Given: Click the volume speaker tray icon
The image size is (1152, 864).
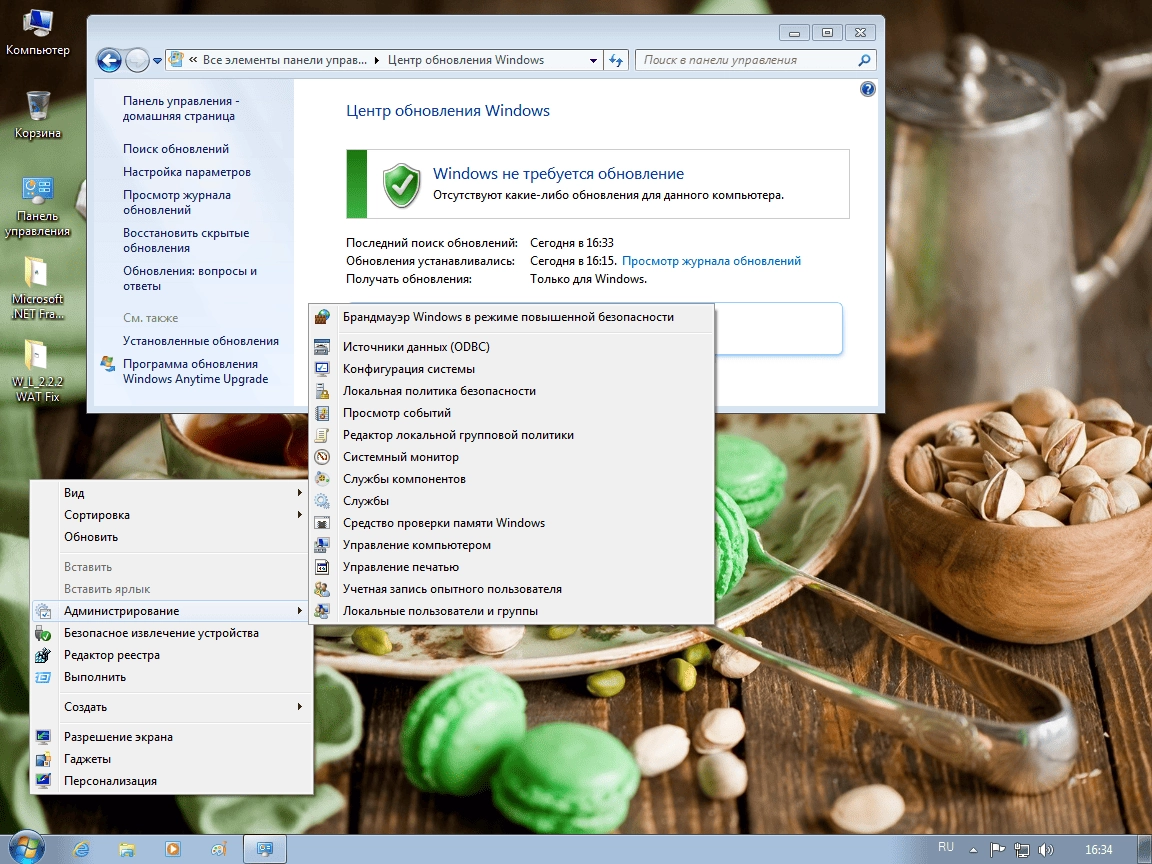Looking at the screenshot, I should tap(1045, 849).
